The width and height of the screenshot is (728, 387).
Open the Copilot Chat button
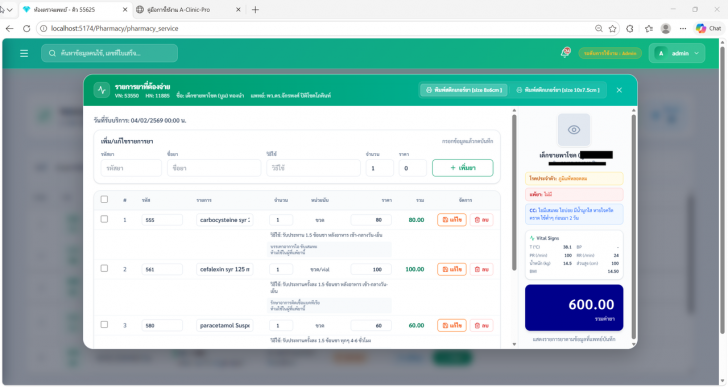coord(708,28)
